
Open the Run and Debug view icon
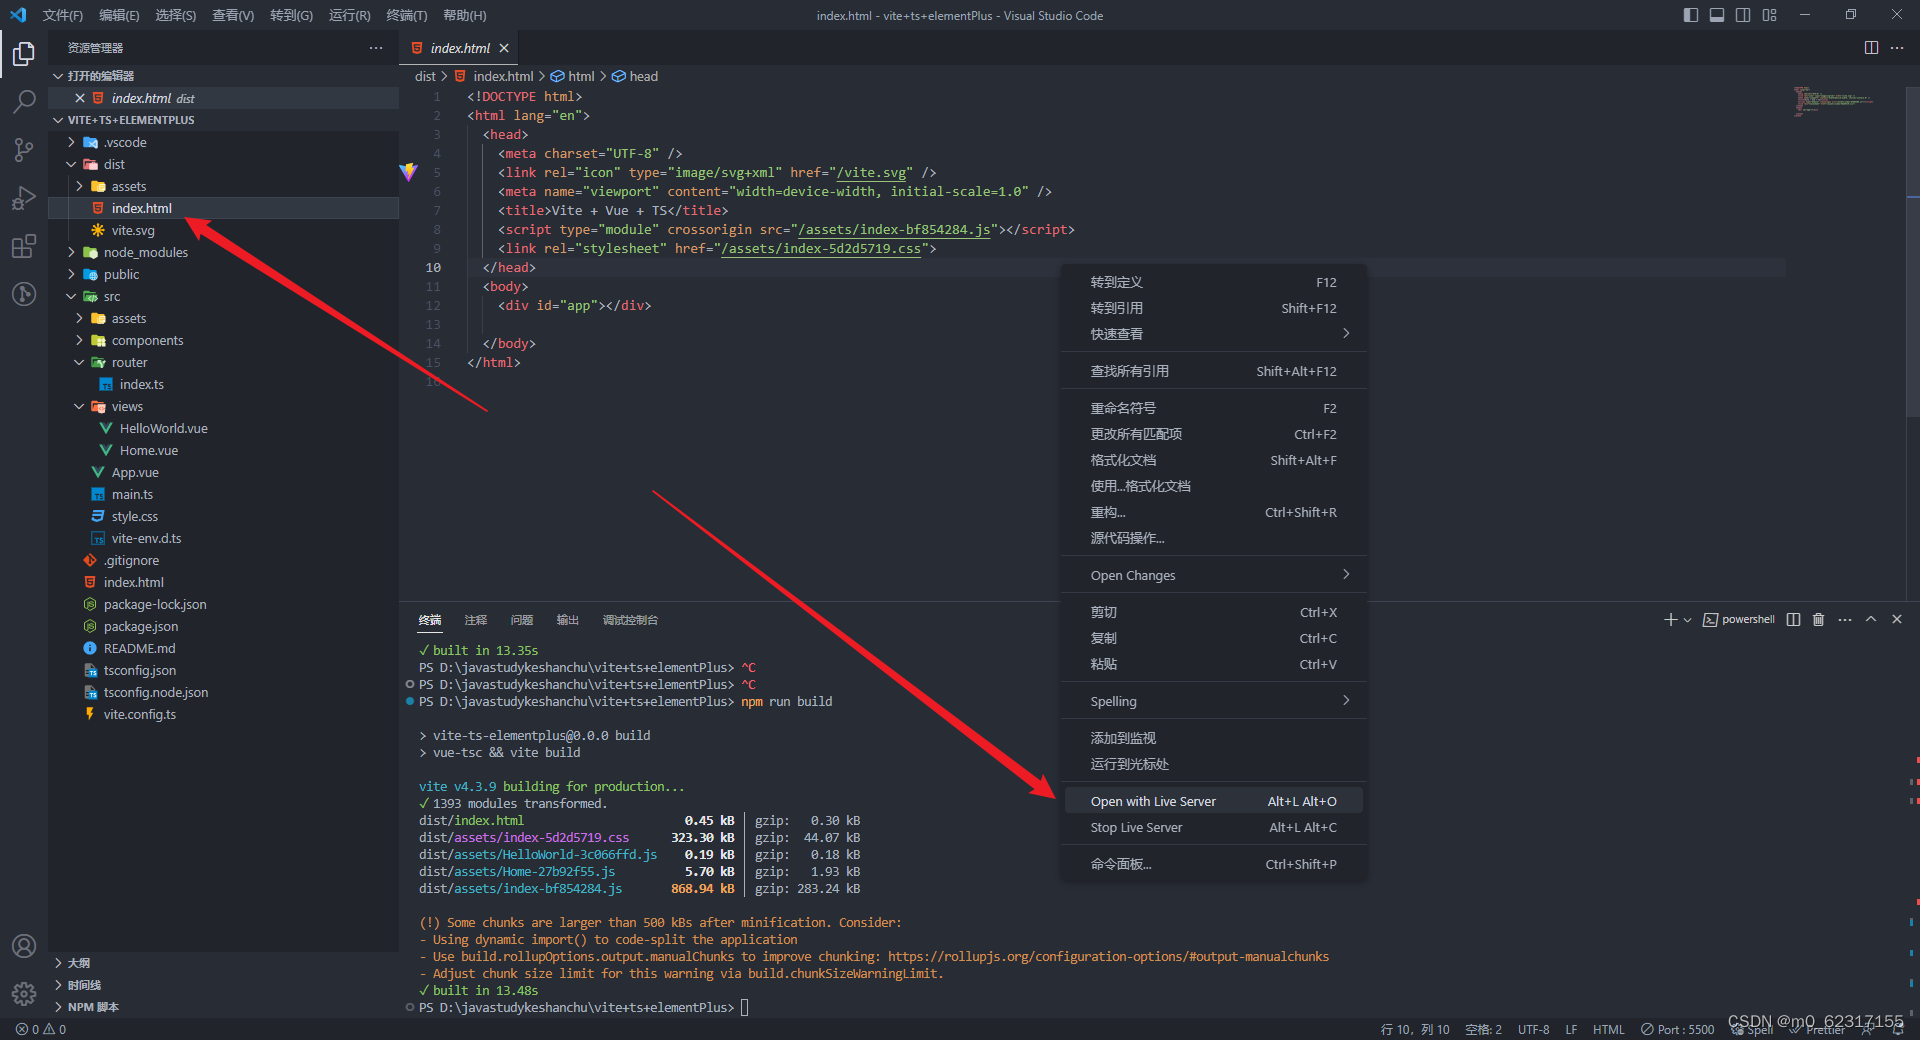click(24, 198)
